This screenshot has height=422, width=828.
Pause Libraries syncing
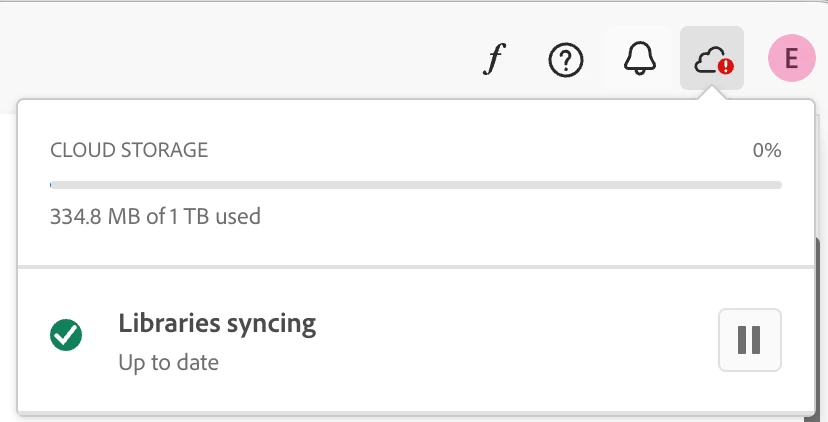click(750, 340)
